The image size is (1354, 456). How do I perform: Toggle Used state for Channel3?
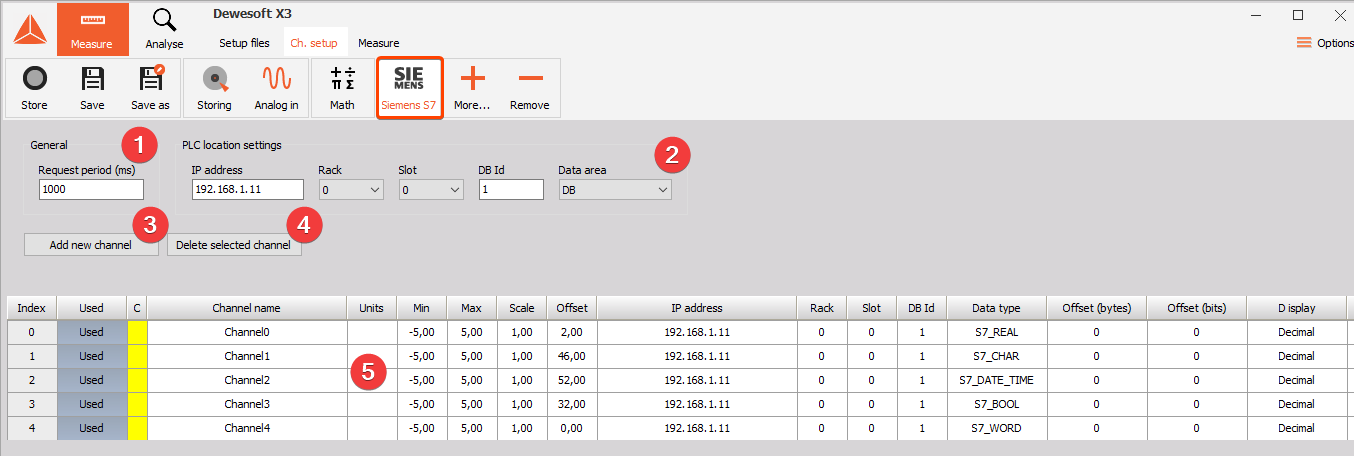[x=92, y=404]
